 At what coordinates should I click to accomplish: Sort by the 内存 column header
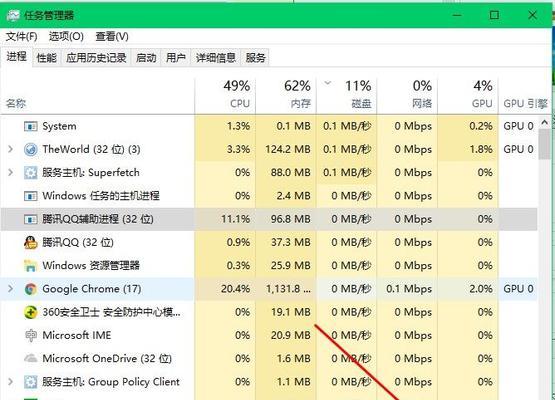(x=286, y=95)
